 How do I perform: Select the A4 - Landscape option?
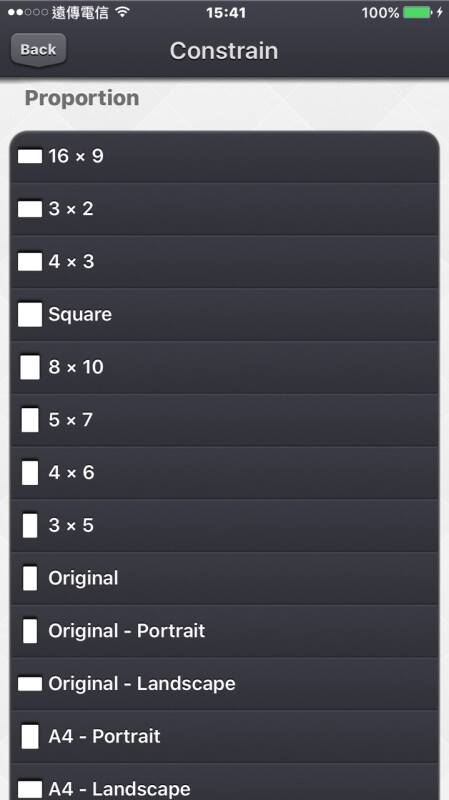[x=224, y=782]
